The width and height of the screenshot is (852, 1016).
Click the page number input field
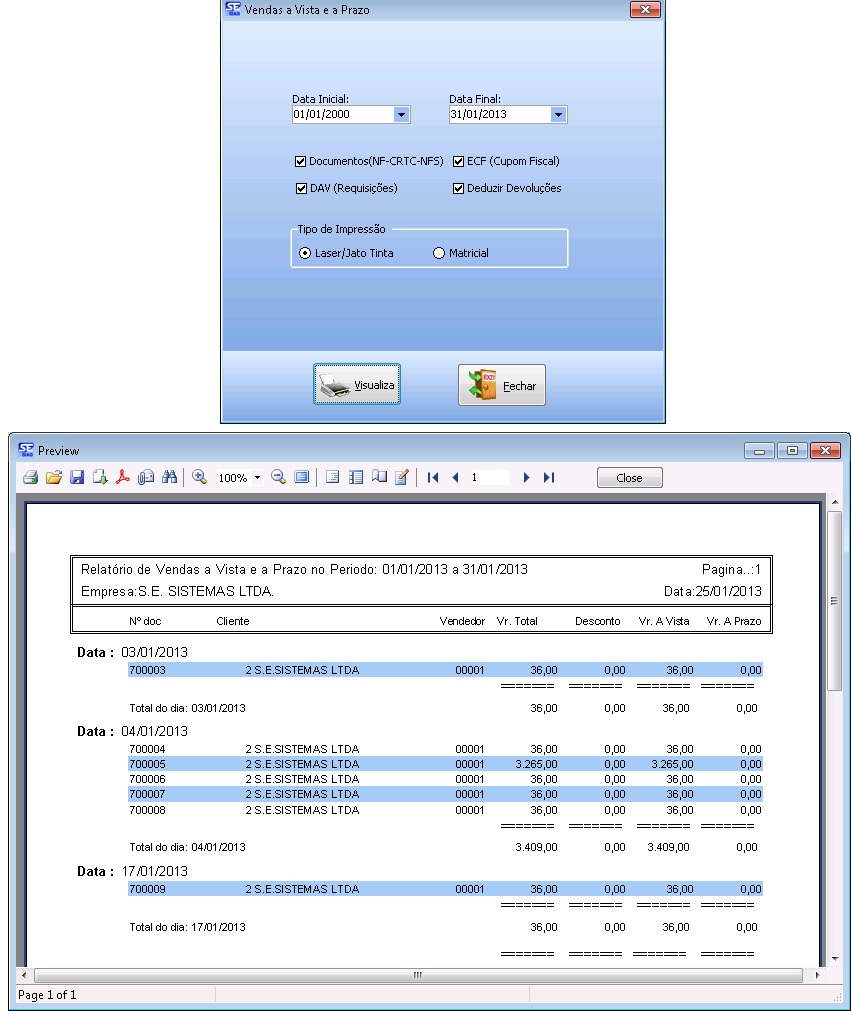point(488,478)
